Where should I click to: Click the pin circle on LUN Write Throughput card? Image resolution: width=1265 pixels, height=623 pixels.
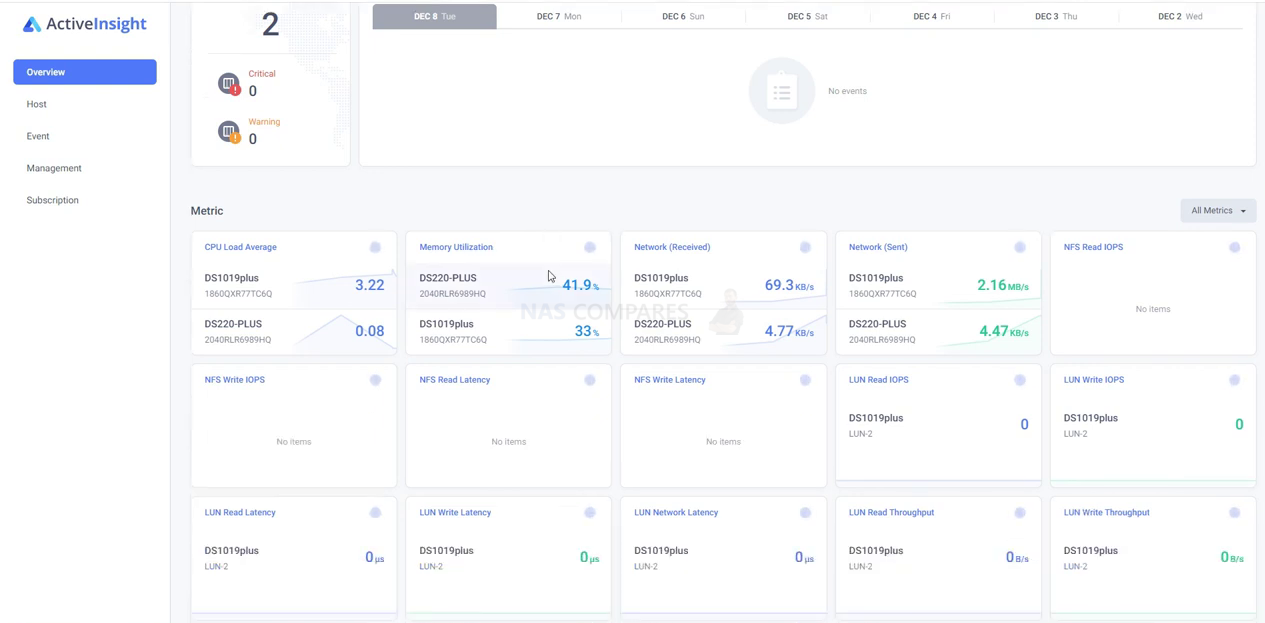[x=1234, y=513]
